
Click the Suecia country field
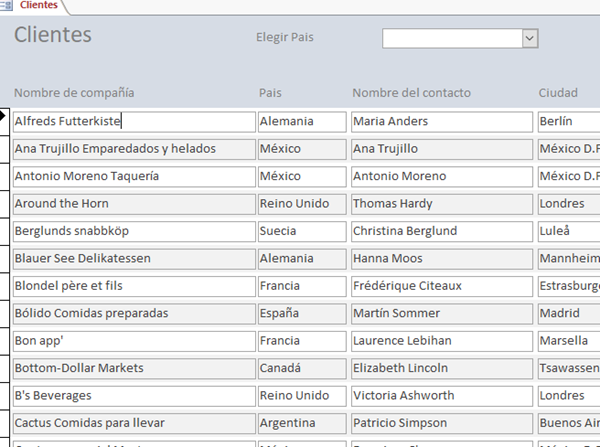(x=300, y=231)
